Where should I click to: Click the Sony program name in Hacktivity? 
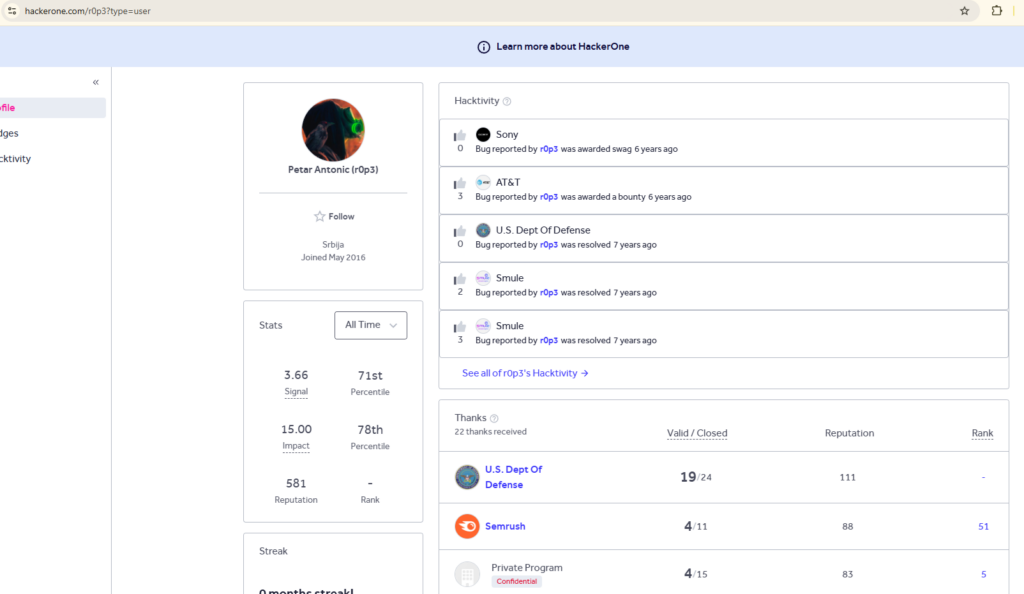pos(507,134)
